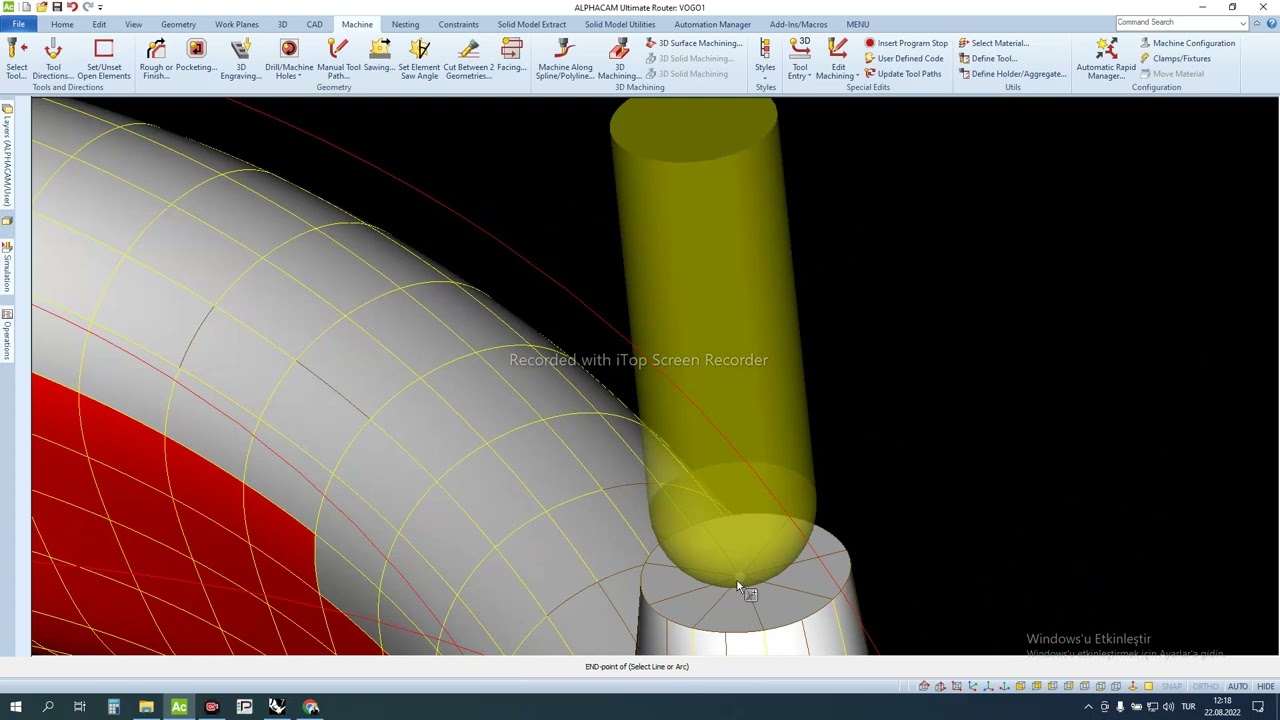The image size is (1280, 720).
Task: Open User Defined Code
Action: [x=904, y=58]
